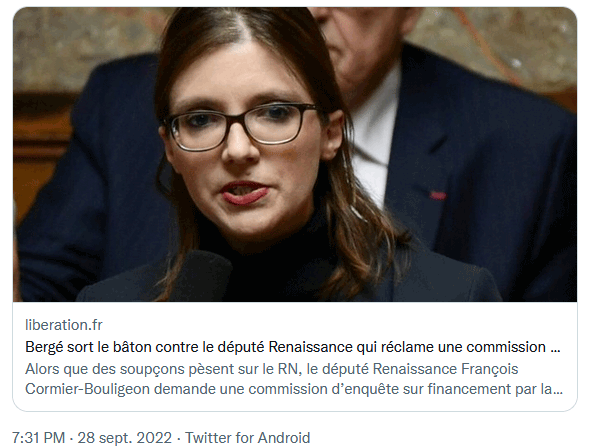Open the Twitter for Android source link
Screen dimensions: 589x448
coord(248,438)
